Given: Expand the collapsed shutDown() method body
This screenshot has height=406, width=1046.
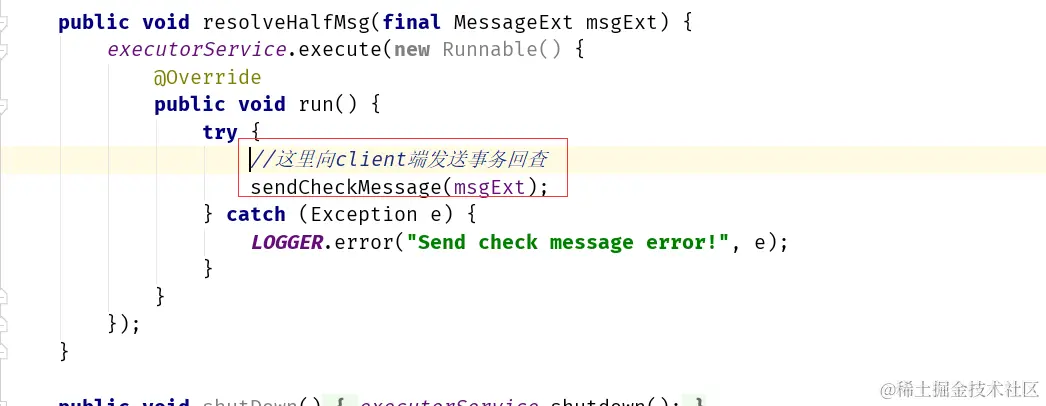Looking at the screenshot, I should tap(516, 403).
